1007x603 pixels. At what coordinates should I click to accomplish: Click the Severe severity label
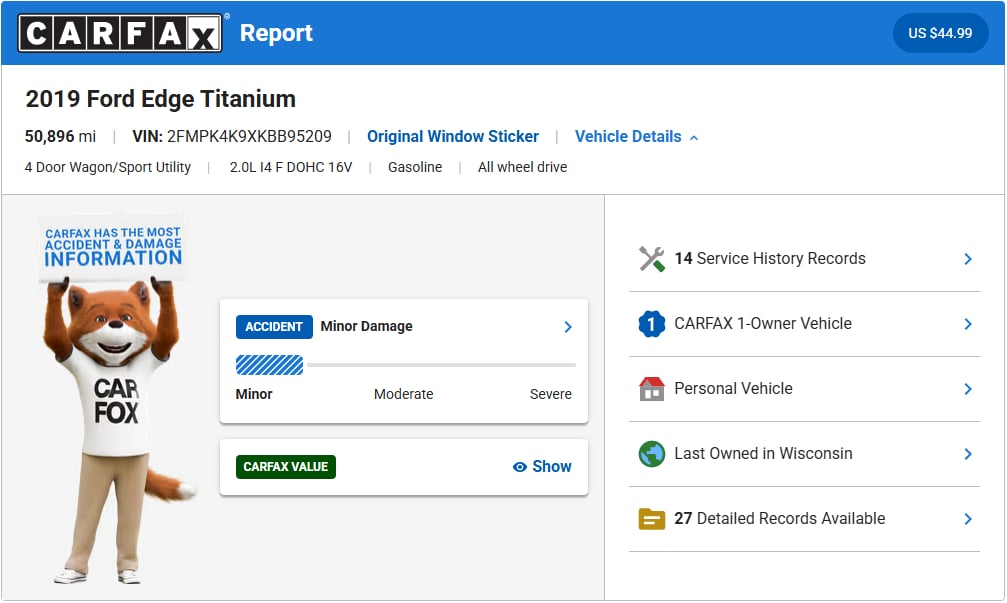click(x=550, y=394)
